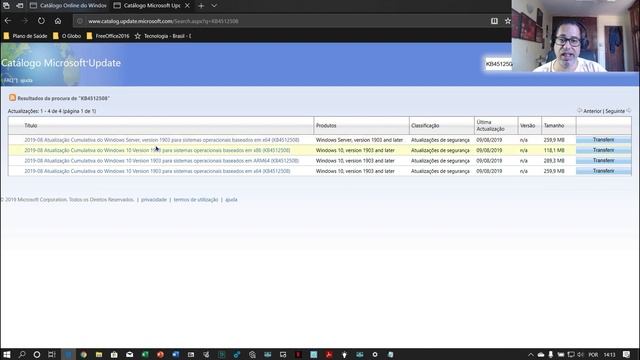This screenshot has width=640, height=360.
Task: Open Adobe Acrobat from the taskbar
Action: click(329, 355)
